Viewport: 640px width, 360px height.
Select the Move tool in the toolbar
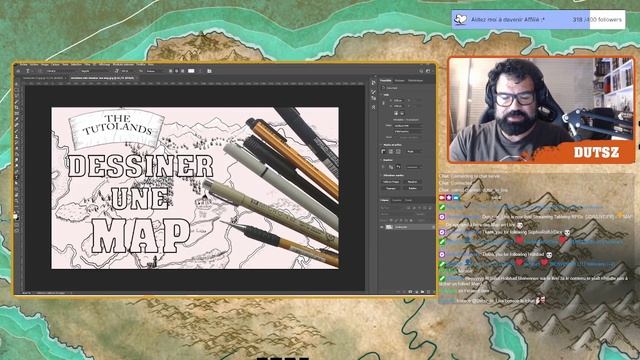[x=17, y=84]
